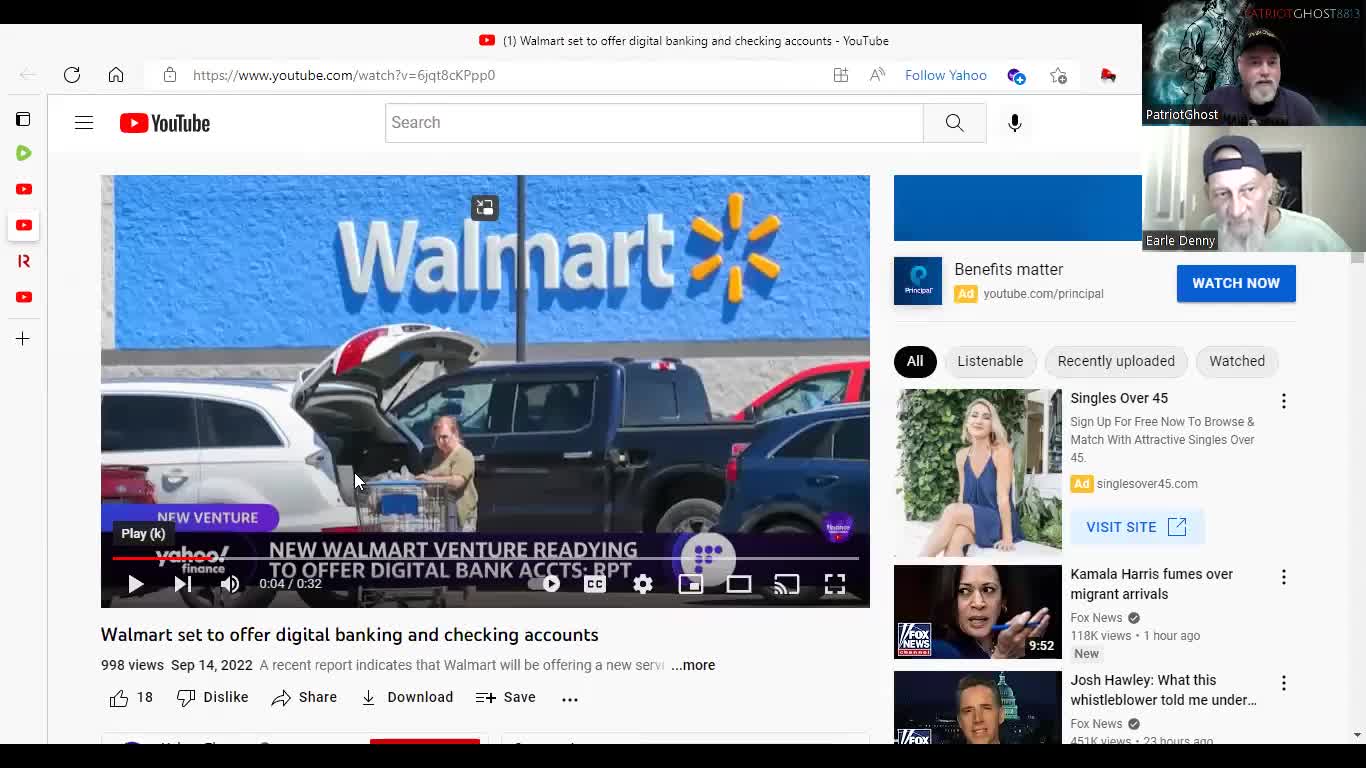Open red R sidebar tab
Viewport: 1366px width, 768px height.
pyautogui.click(x=24, y=261)
